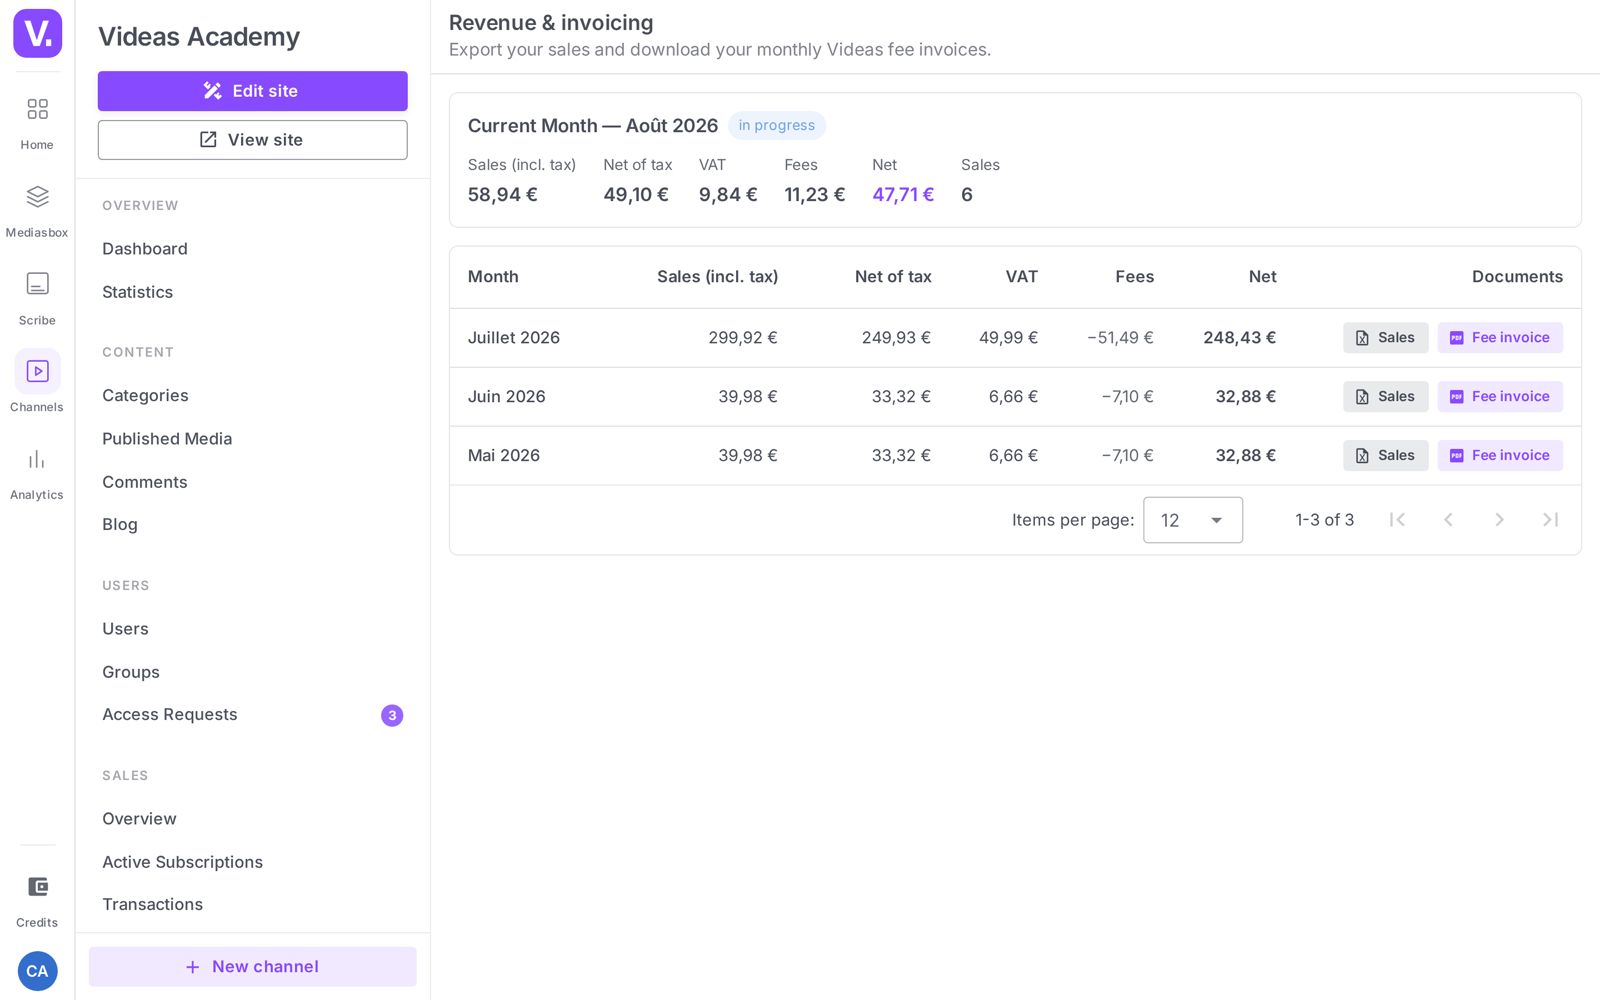Viewport: 1600px width, 1000px height.
Task: Go to next page of invoices
Action: tap(1499, 520)
